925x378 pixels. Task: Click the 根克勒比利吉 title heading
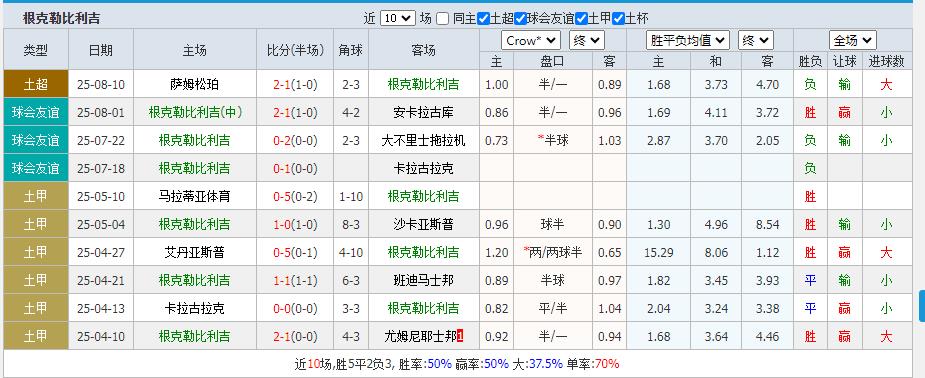(x=61, y=18)
